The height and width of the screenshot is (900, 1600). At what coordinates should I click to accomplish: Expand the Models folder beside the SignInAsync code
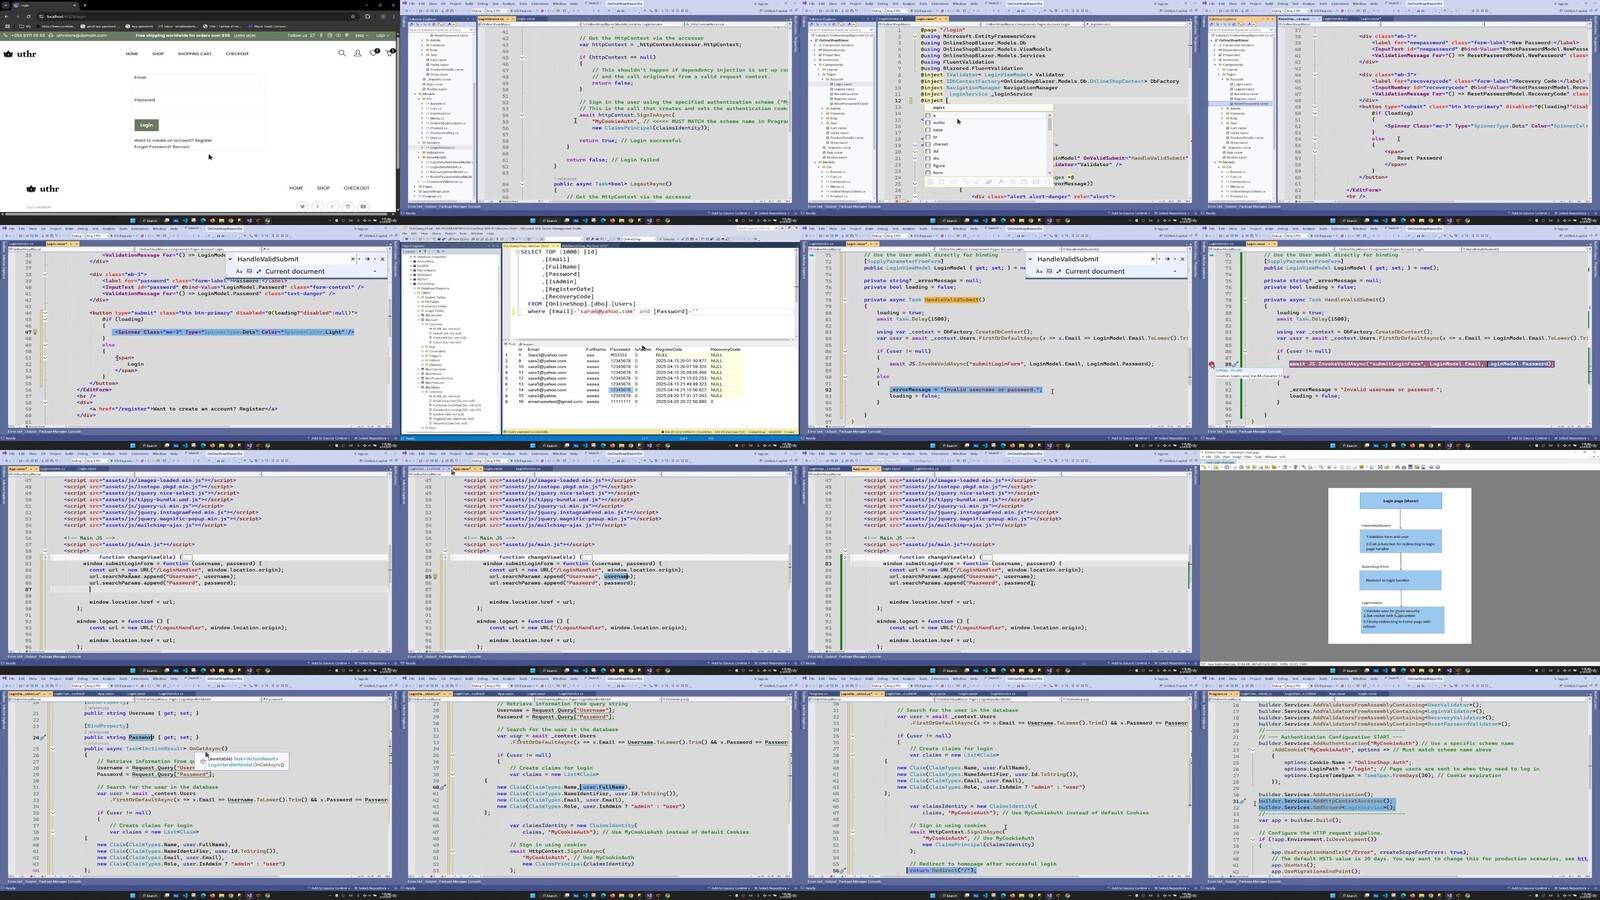click(x=415, y=94)
